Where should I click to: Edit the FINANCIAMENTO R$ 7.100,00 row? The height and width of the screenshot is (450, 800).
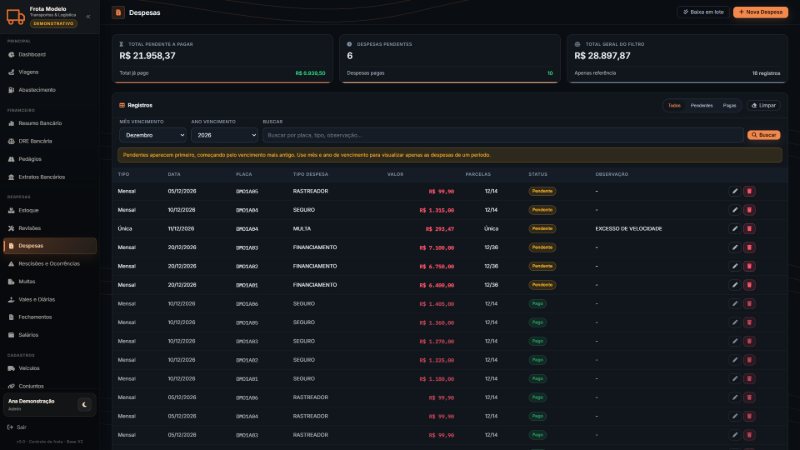(x=735, y=247)
